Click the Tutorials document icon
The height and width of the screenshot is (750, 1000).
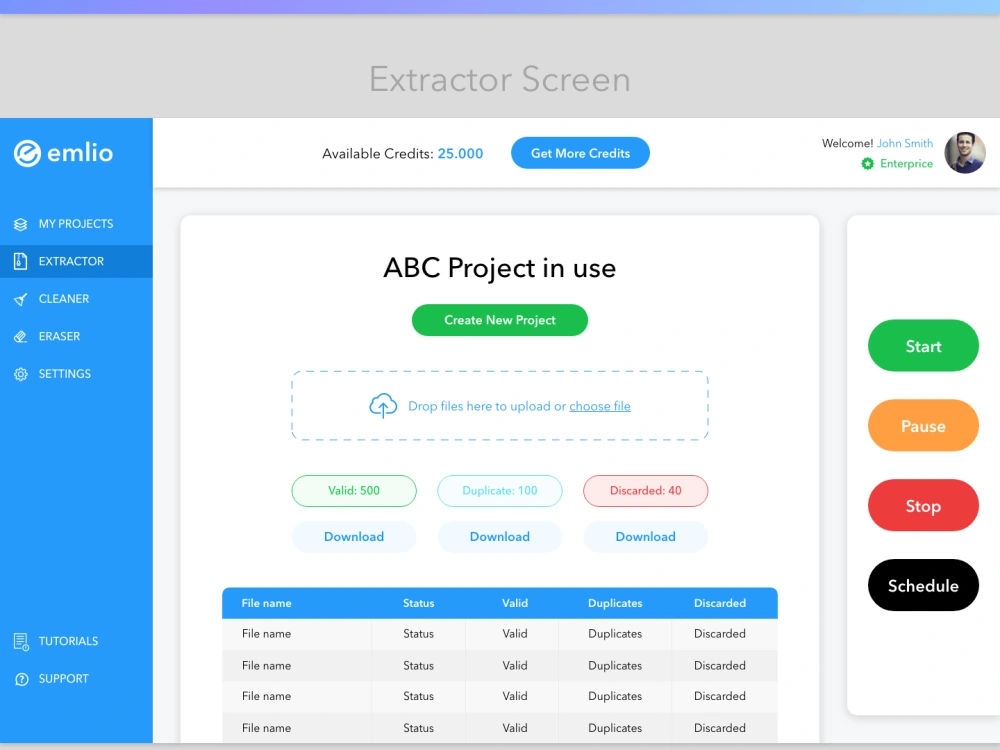tap(21, 642)
